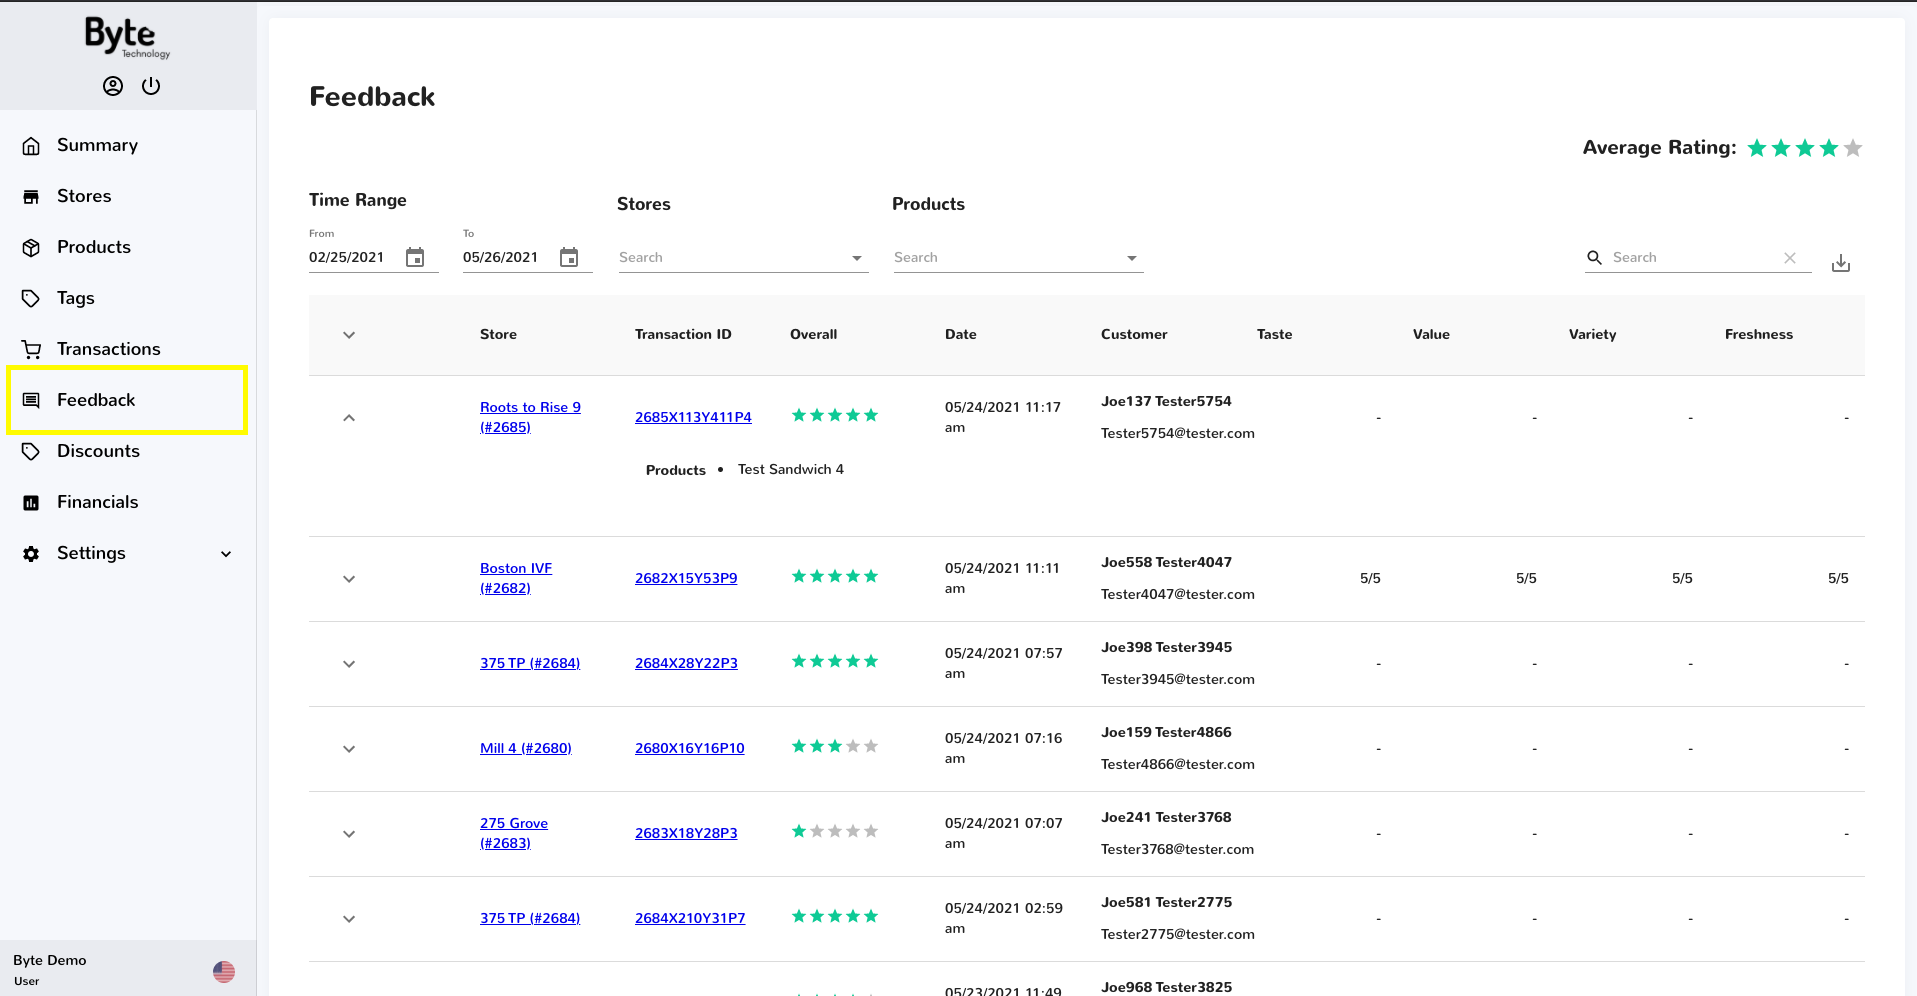The image size is (1917, 996).
Task: Click the 275 Grove one-star rating
Action: click(x=835, y=832)
